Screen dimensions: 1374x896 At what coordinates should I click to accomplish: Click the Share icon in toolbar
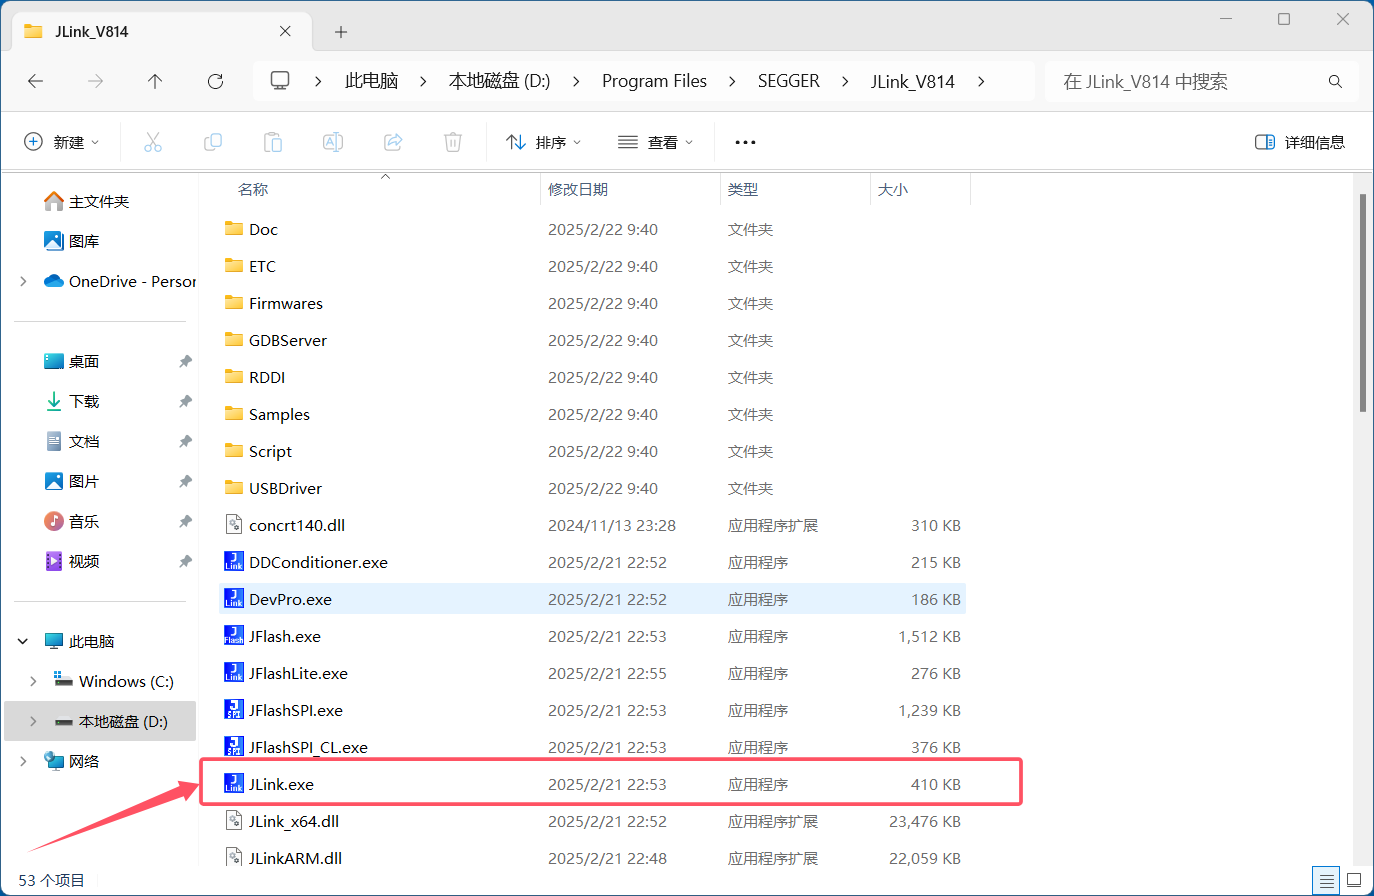pyautogui.click(x=393, y=142)
